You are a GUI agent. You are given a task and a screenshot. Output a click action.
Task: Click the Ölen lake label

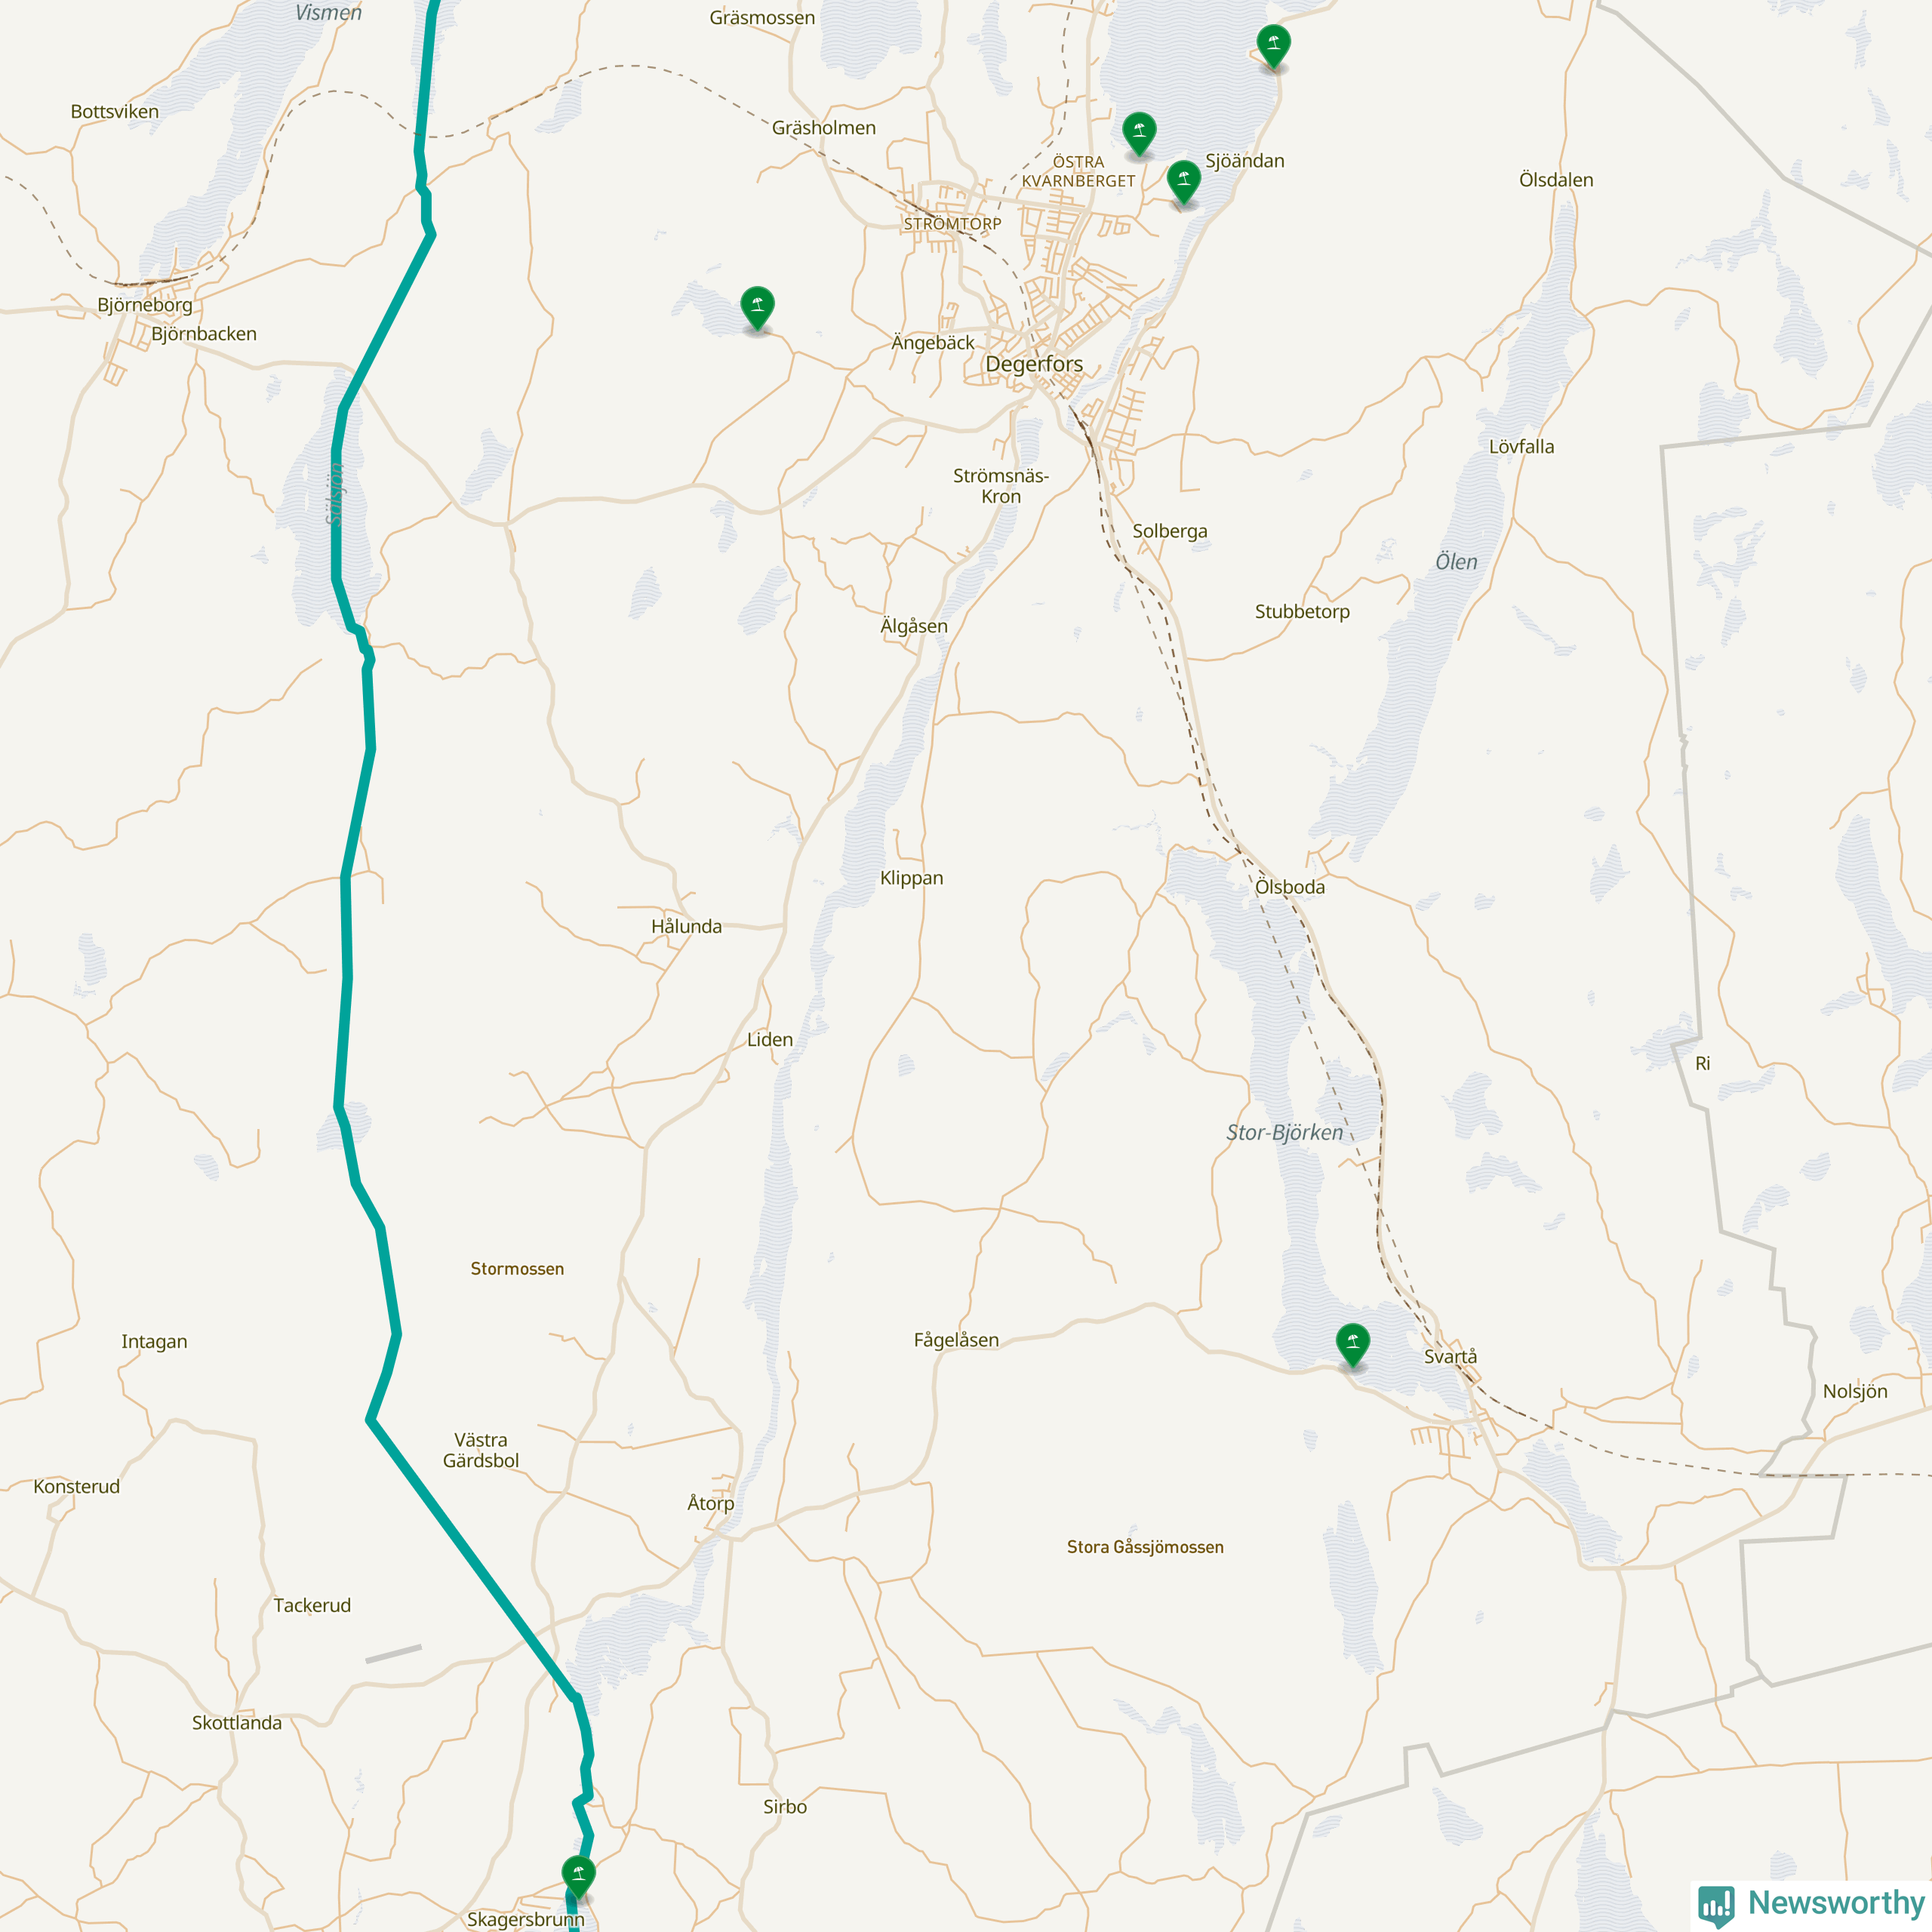(x=1456, y=562)
